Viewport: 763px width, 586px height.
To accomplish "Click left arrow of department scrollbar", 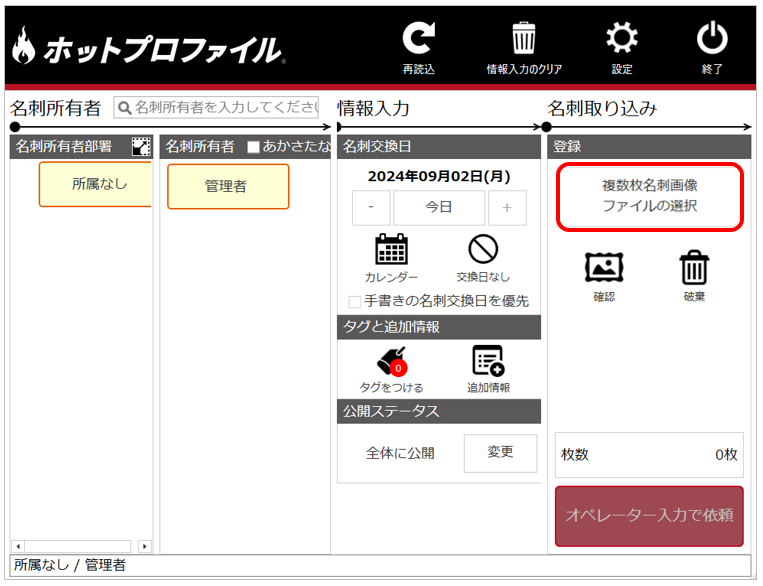I will click(18, 546).
